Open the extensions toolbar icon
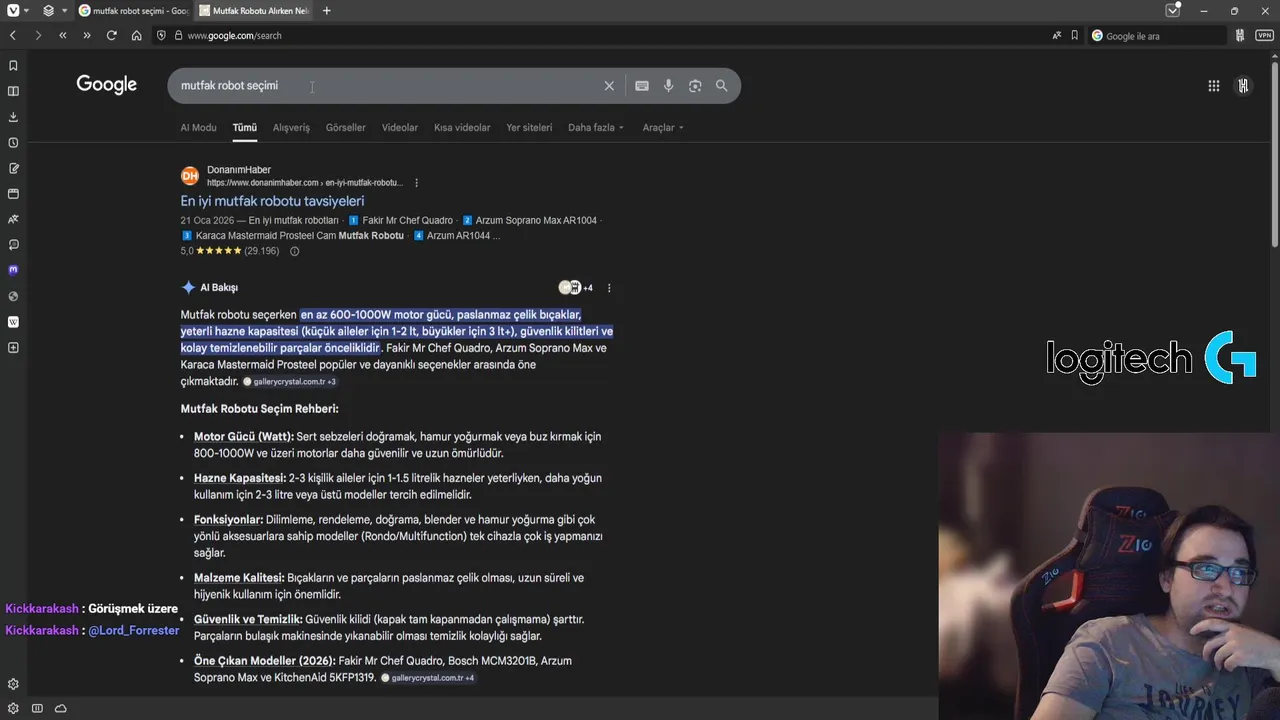This screenshot has width=1280, height=720. (x=1240, y=35)
